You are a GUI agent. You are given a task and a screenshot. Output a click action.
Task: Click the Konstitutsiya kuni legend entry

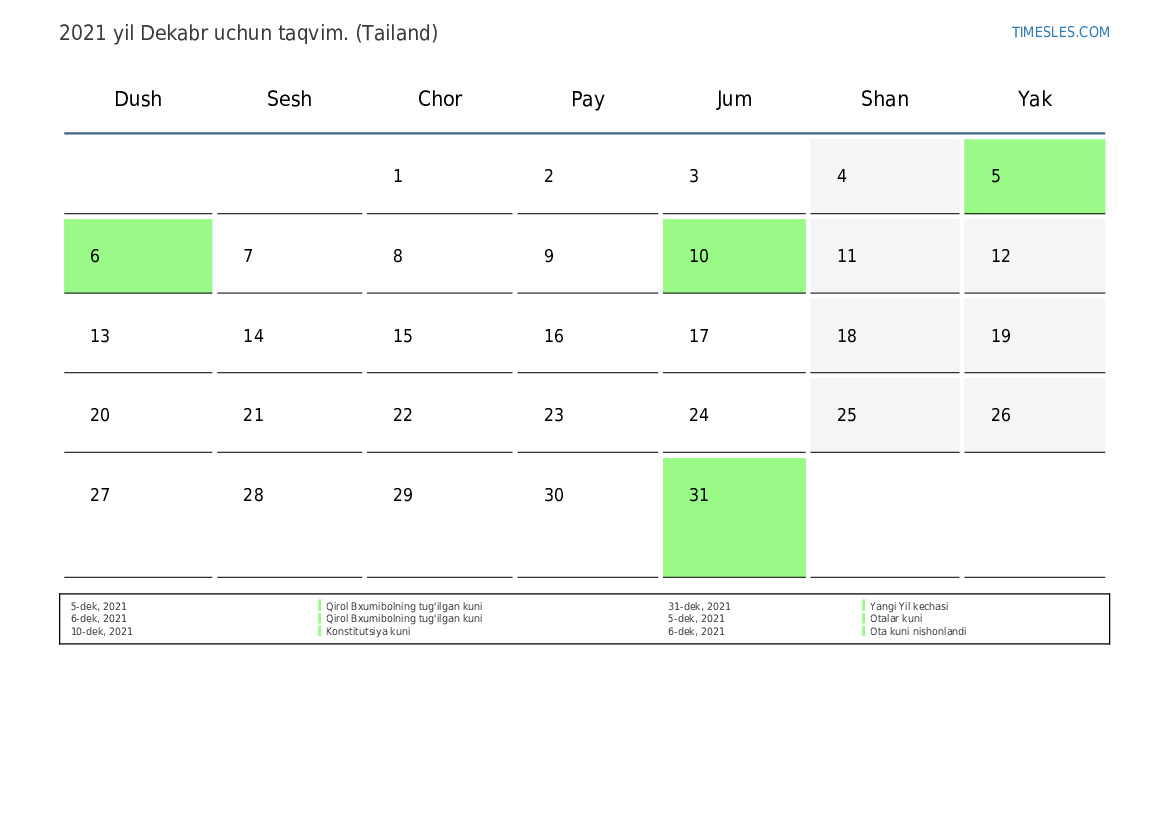click(368, 632)
